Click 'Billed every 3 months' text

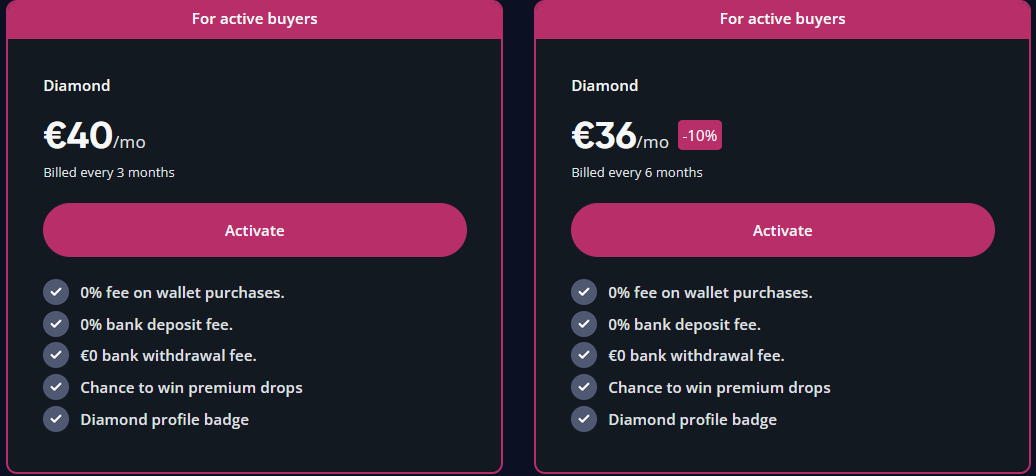click(109, 173)
